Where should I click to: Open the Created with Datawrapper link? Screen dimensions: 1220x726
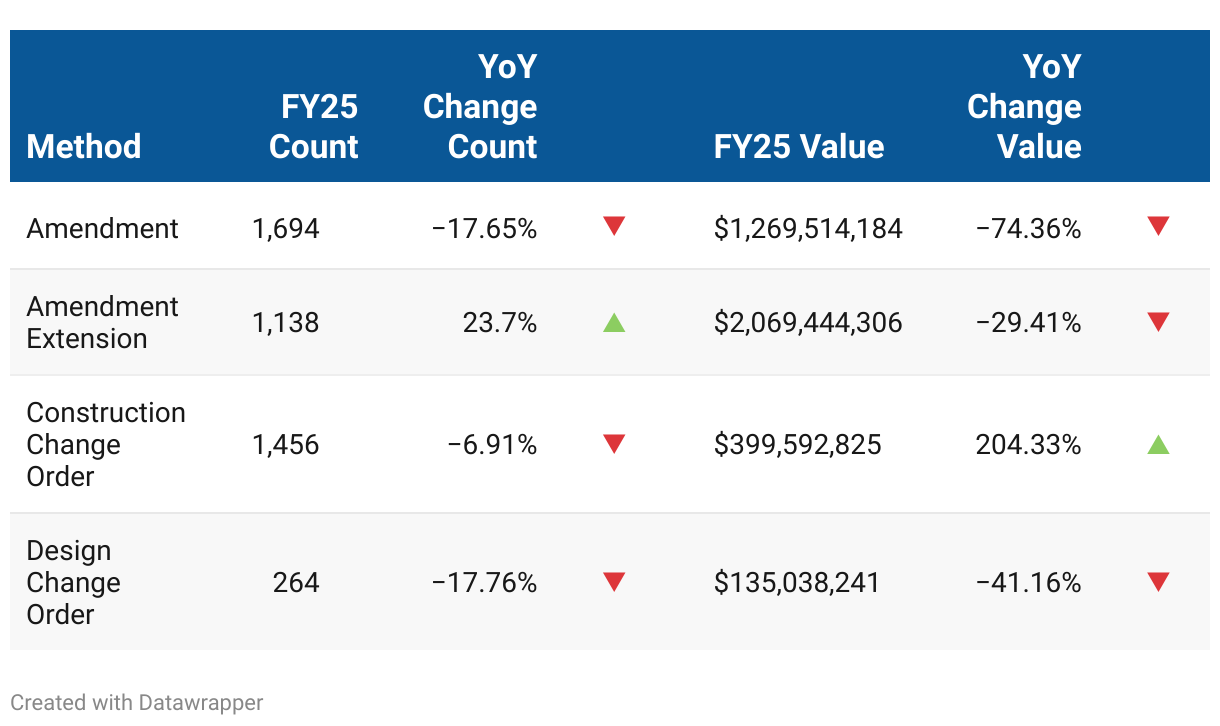pyautogui.click(x=137, y=703)
